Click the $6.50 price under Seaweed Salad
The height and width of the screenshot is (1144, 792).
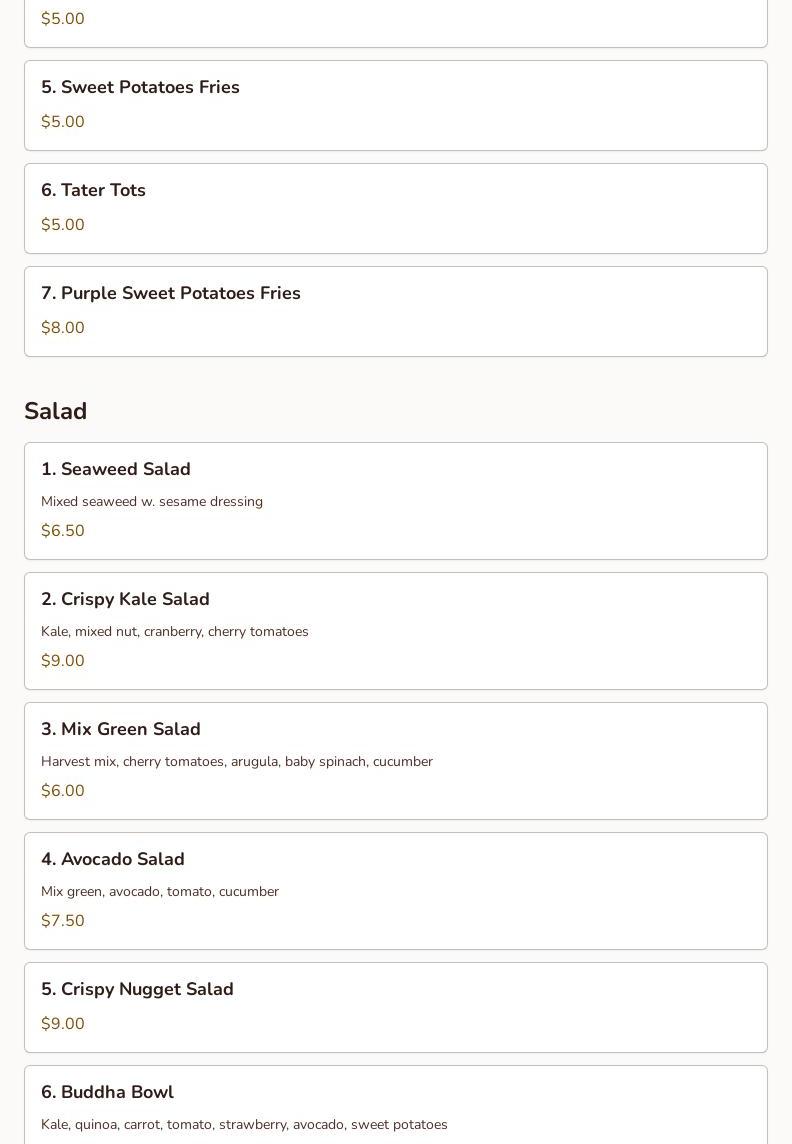[x=63, y=531]
